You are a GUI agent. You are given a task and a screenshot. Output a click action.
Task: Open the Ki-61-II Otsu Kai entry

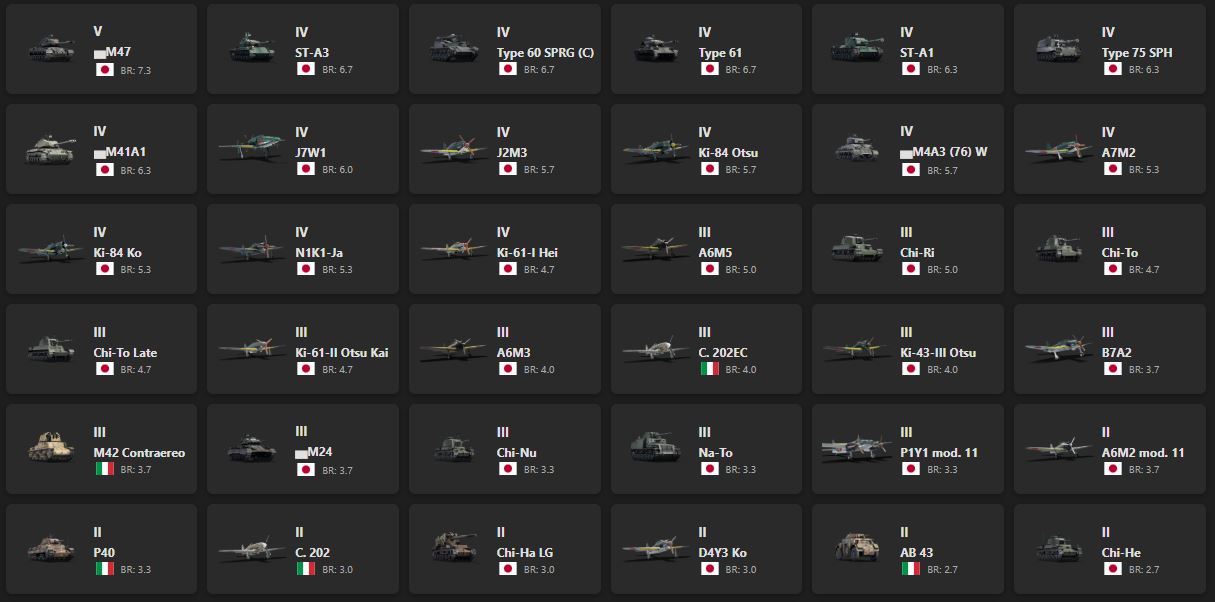pyautogui.click(x=342, y=353)
